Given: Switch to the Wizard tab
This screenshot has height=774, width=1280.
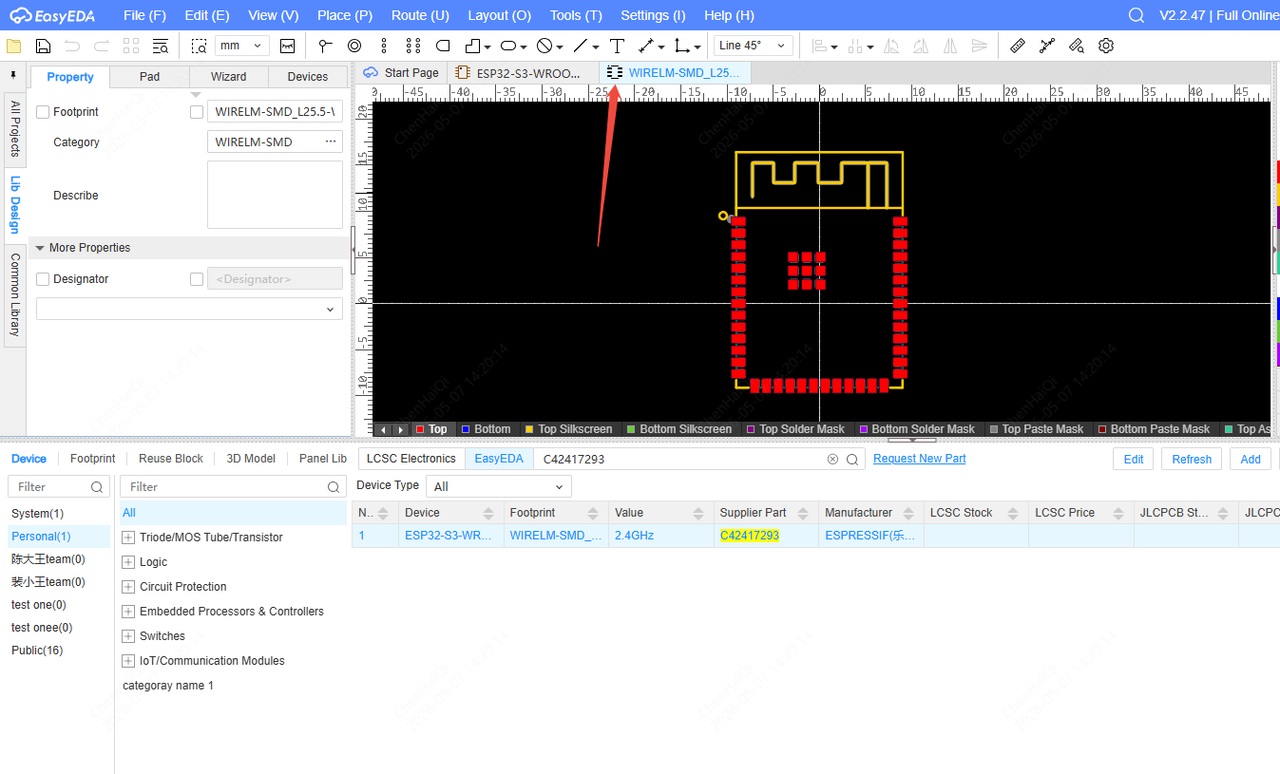Looking at the screenshot, I should (228, 77).
